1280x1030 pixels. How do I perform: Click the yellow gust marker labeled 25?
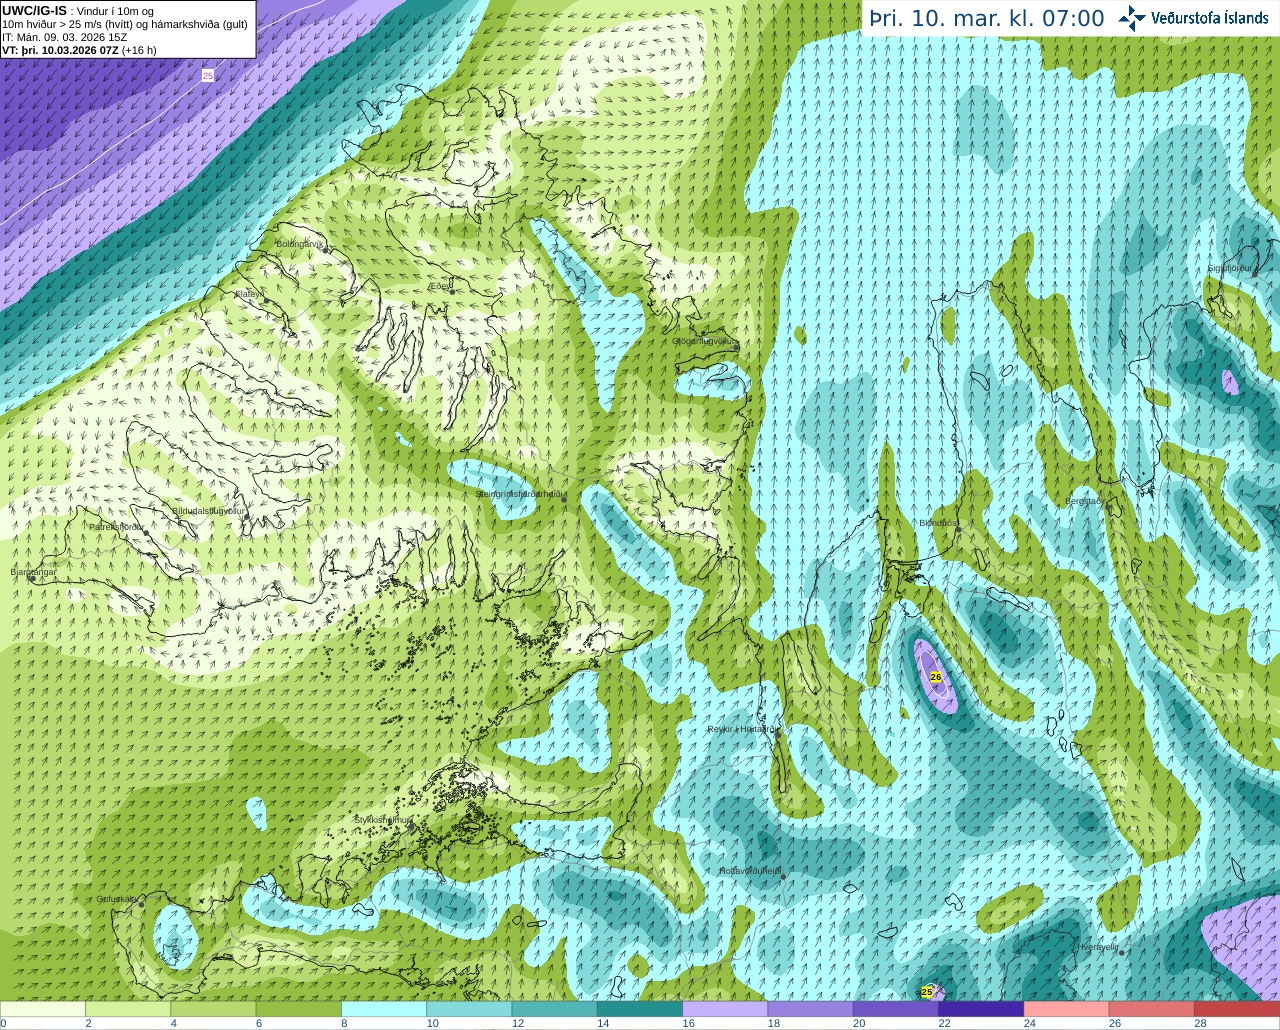927,992
